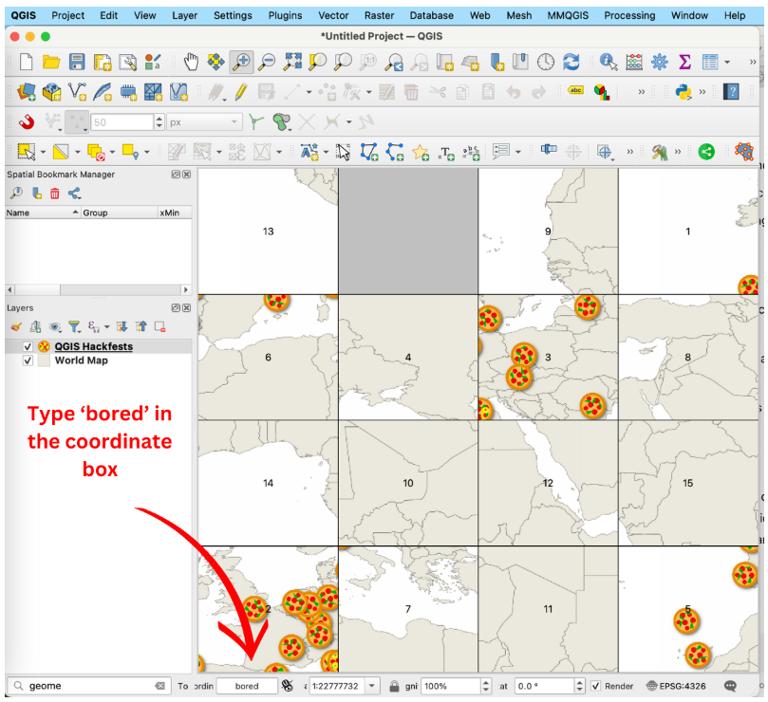Open the filter layers expression dropdown in Layers
The image size is (768, 702).
click(107, 327)
